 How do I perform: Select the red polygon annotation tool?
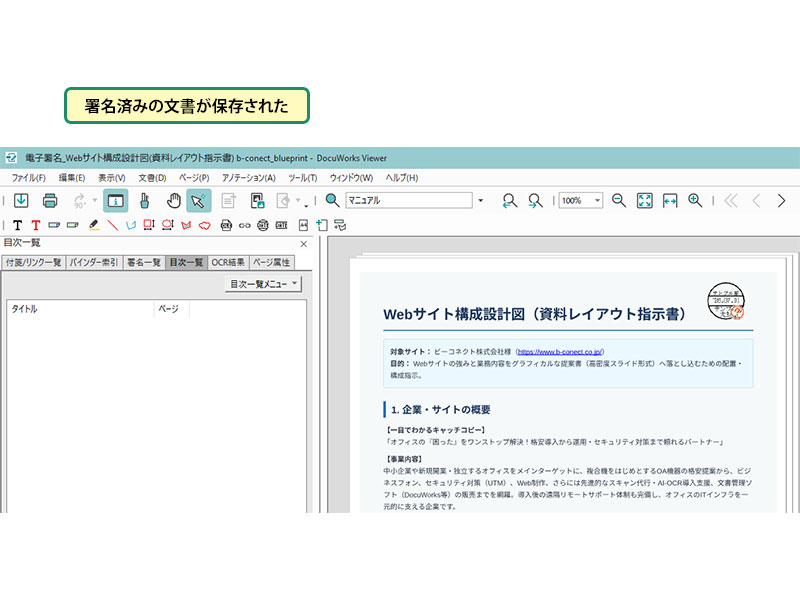(x=186, y=225)
